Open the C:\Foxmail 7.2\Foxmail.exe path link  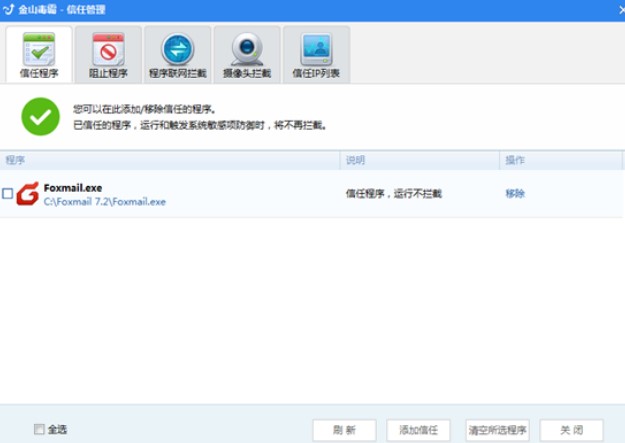click(104, 201)
